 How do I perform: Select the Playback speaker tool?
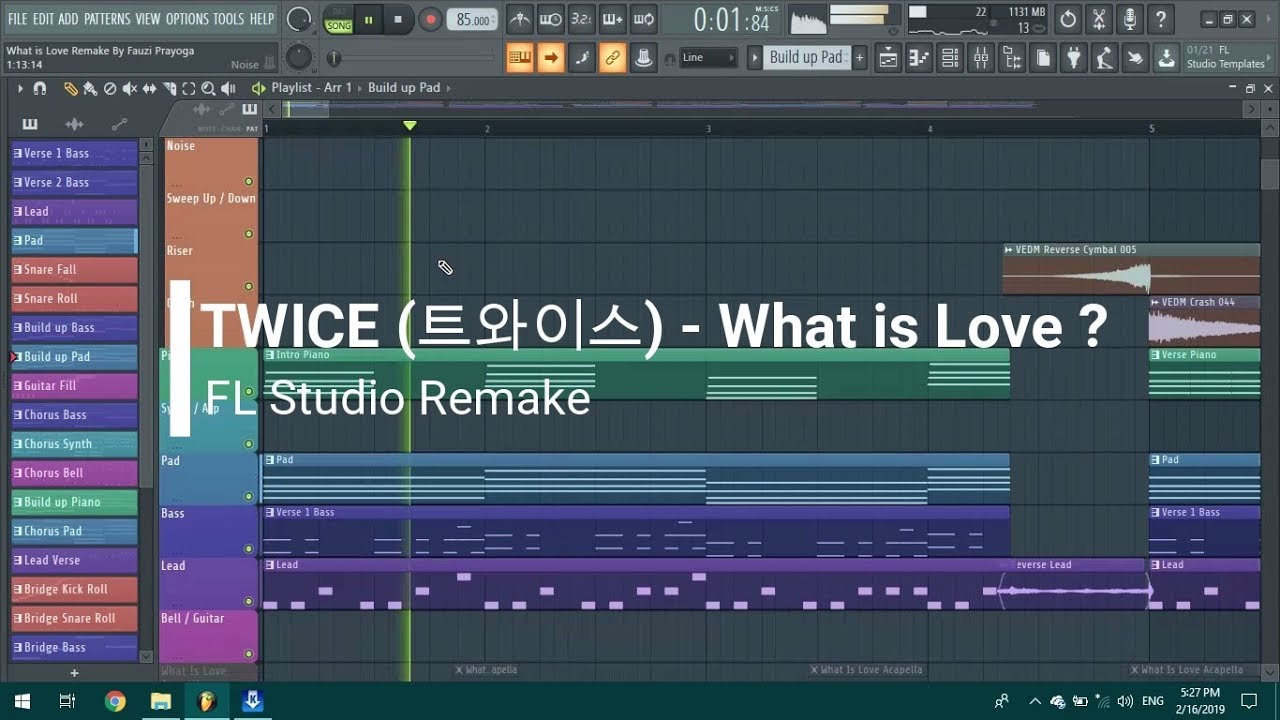point(228,88)
